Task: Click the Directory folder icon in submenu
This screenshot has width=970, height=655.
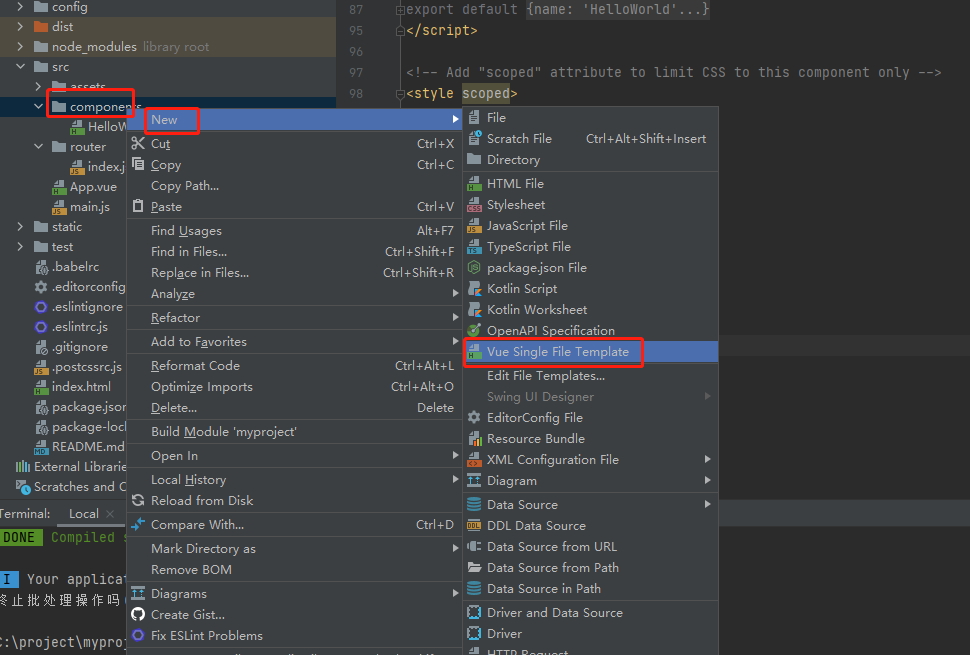Action: pyautogui.click(x=474, y=160)
